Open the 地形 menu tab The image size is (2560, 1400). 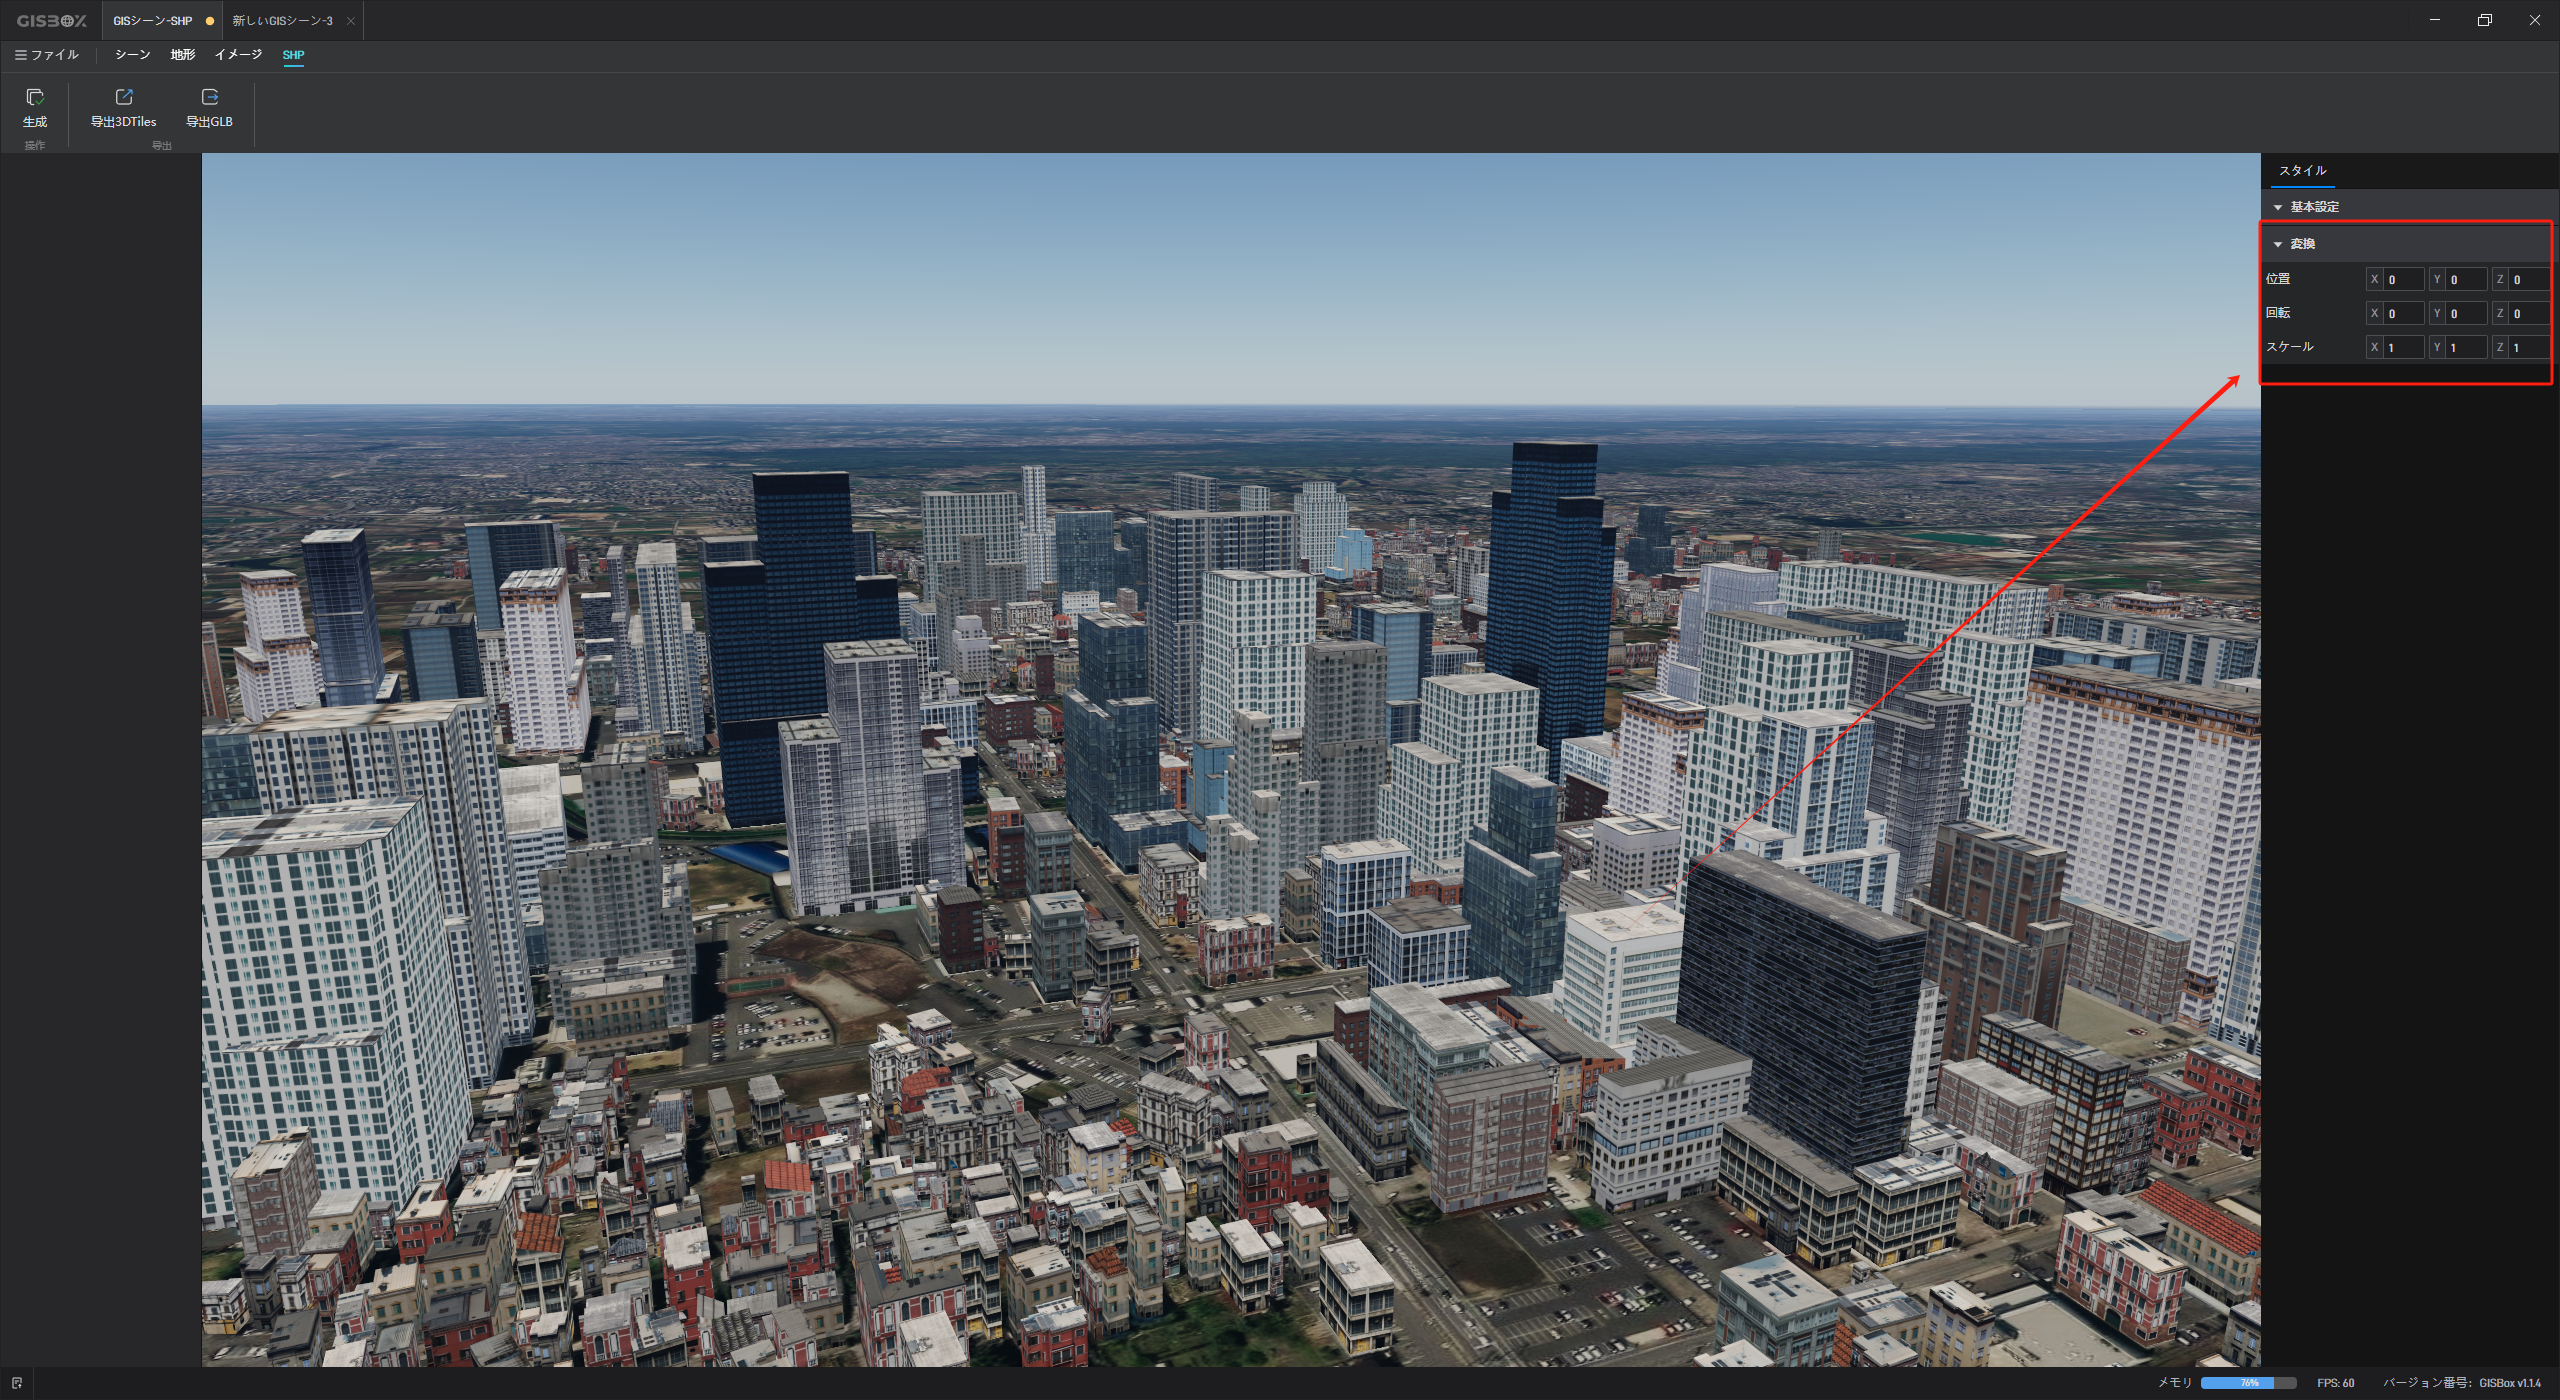point(182,55)
